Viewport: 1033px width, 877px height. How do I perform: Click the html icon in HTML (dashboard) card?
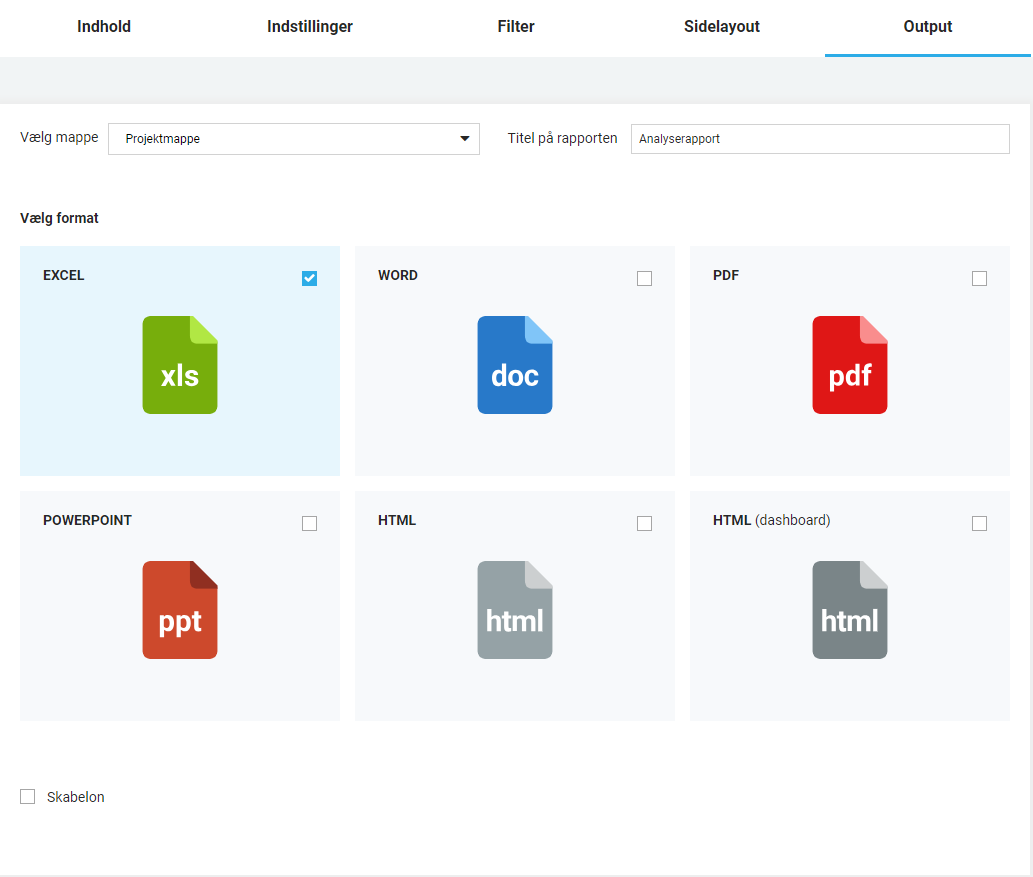pyautogui.click(x=850, y=610)
